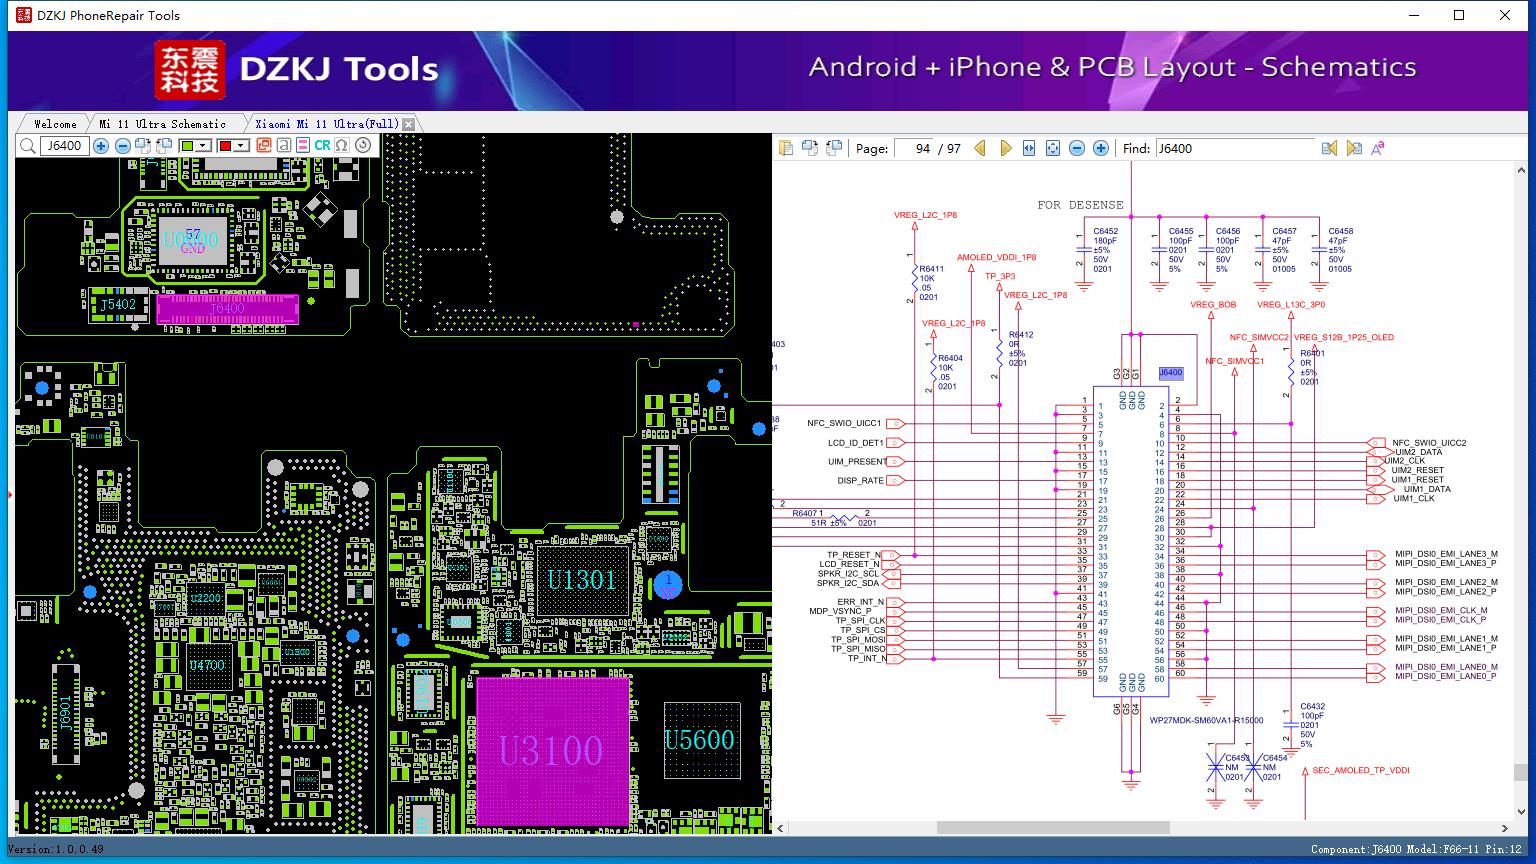Image resolution: width=1536 pixels, height=864 pixels.
Task: Close the Xiaomi Mi 11 Ultra(Full) tab
Action: [407, 124]
